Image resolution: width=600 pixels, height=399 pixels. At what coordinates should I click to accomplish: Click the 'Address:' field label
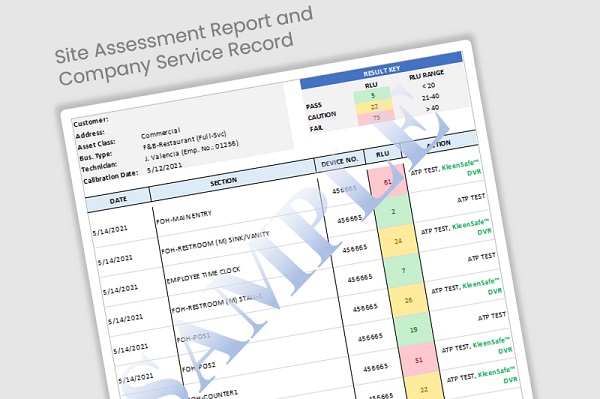pos(90,134)
